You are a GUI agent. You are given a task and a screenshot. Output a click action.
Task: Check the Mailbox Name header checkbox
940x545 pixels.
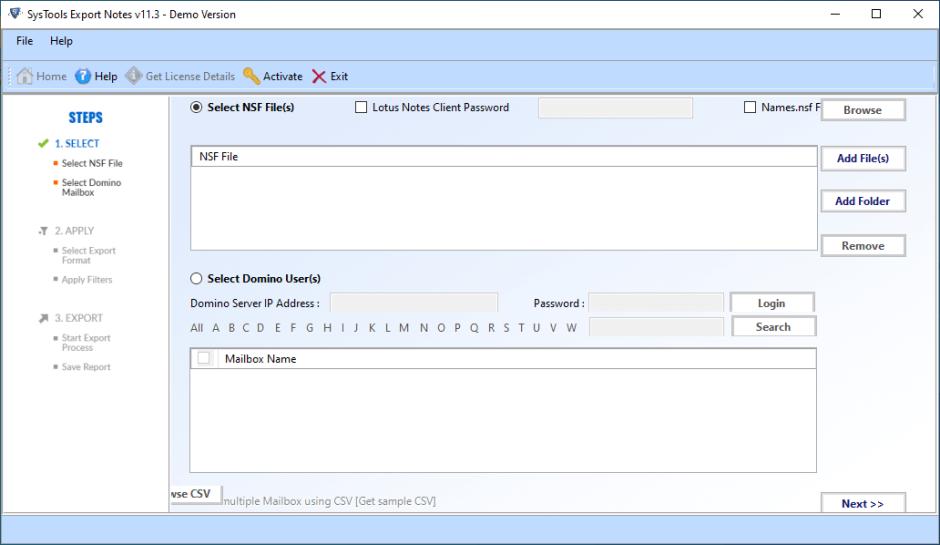204,358
